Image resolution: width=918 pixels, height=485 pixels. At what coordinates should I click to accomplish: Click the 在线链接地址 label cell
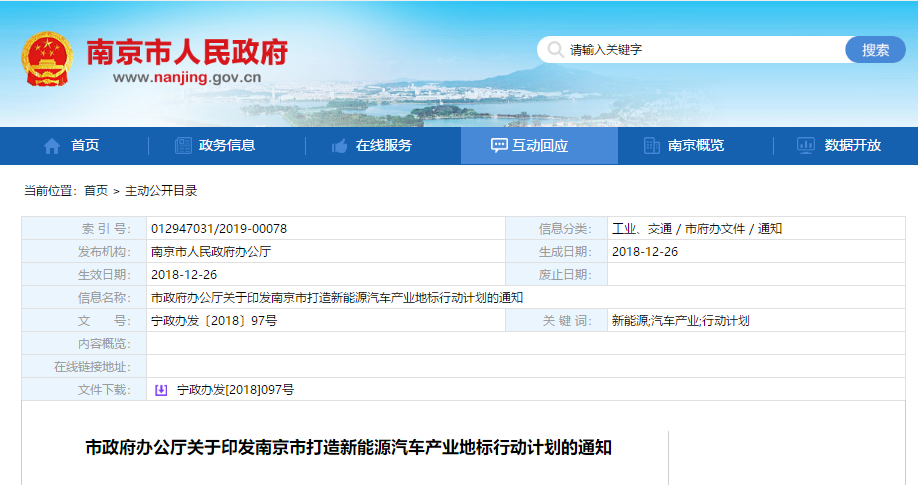pos(84,367)
